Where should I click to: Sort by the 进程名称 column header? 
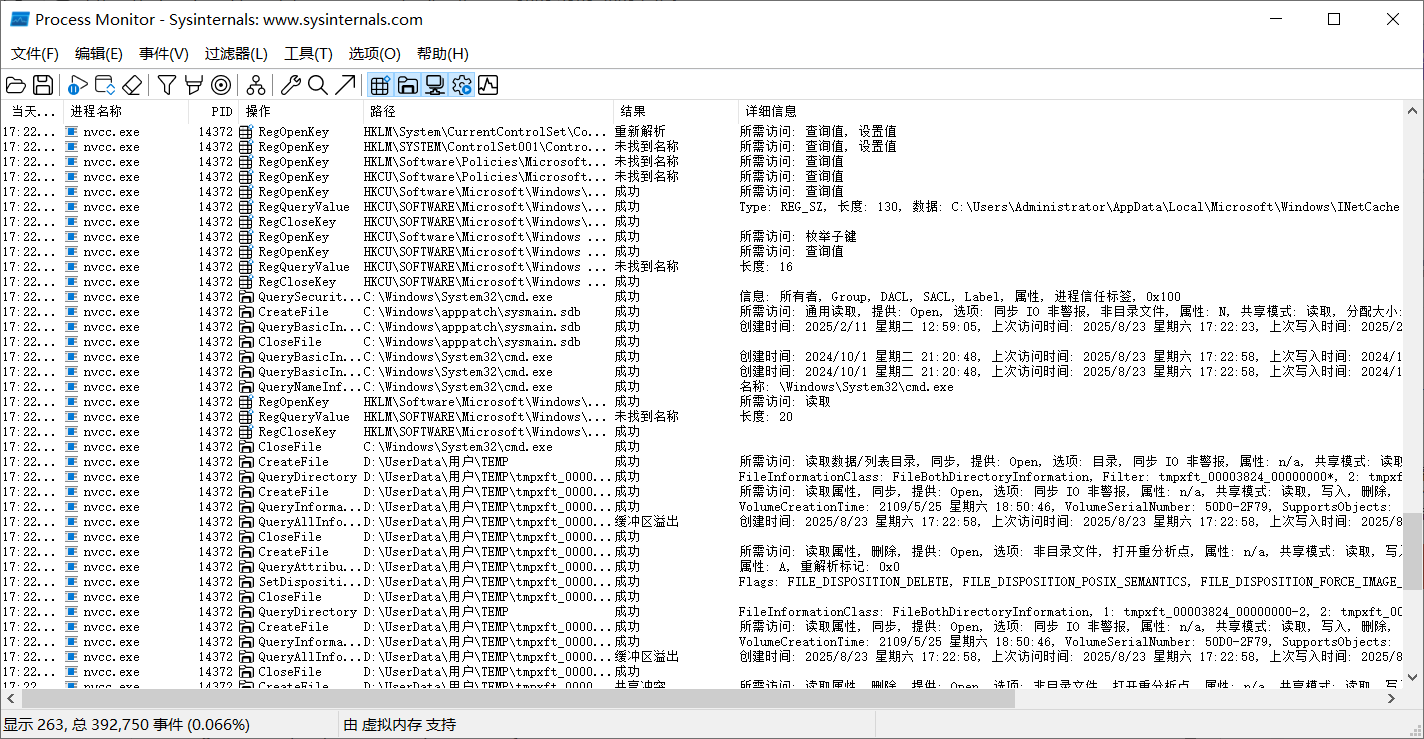tap(126, 111)
